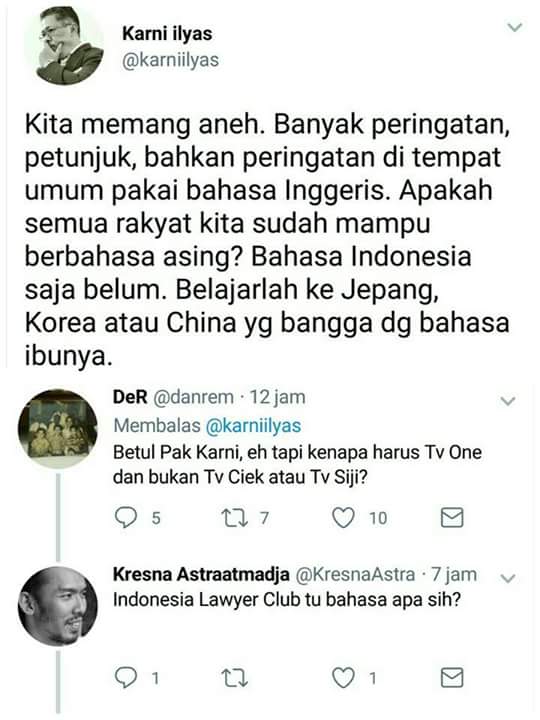540x720 pixels.
Task: View Kresna Astraatmadja's avatar photo
Action: [x=58, y=606]
